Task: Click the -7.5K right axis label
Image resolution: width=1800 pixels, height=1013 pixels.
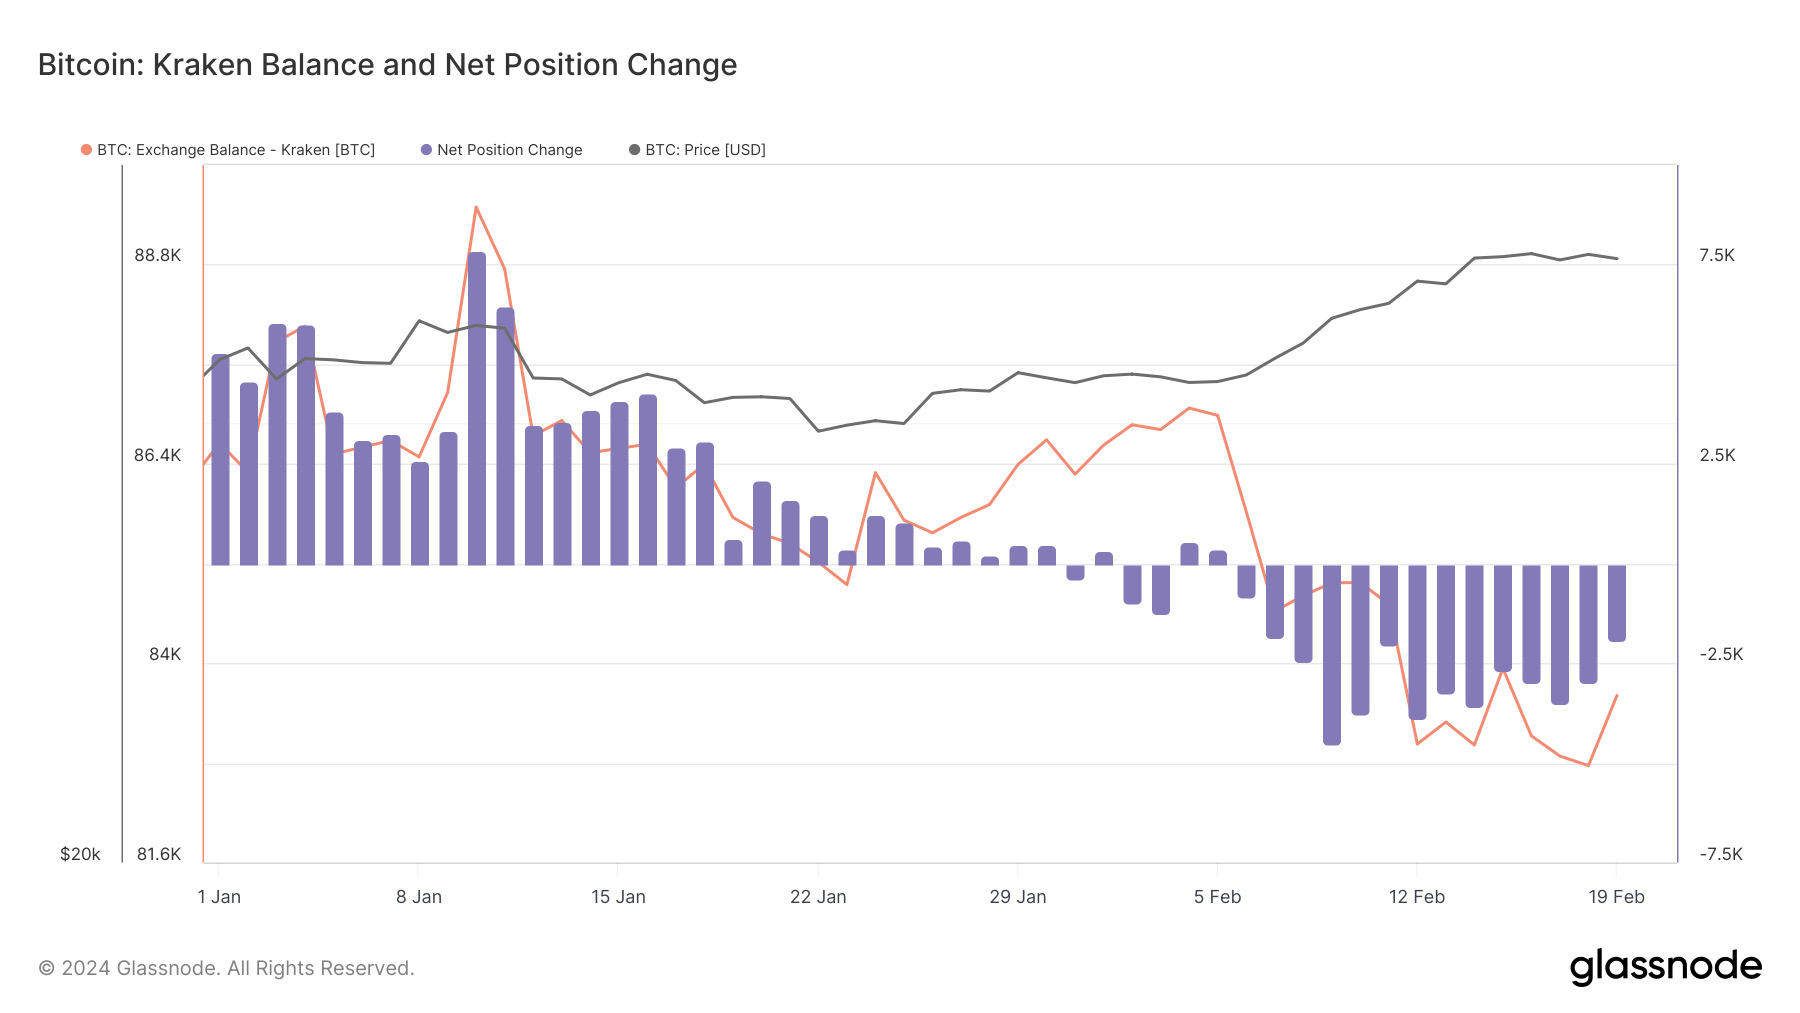Action: [x=1721, y=854]
